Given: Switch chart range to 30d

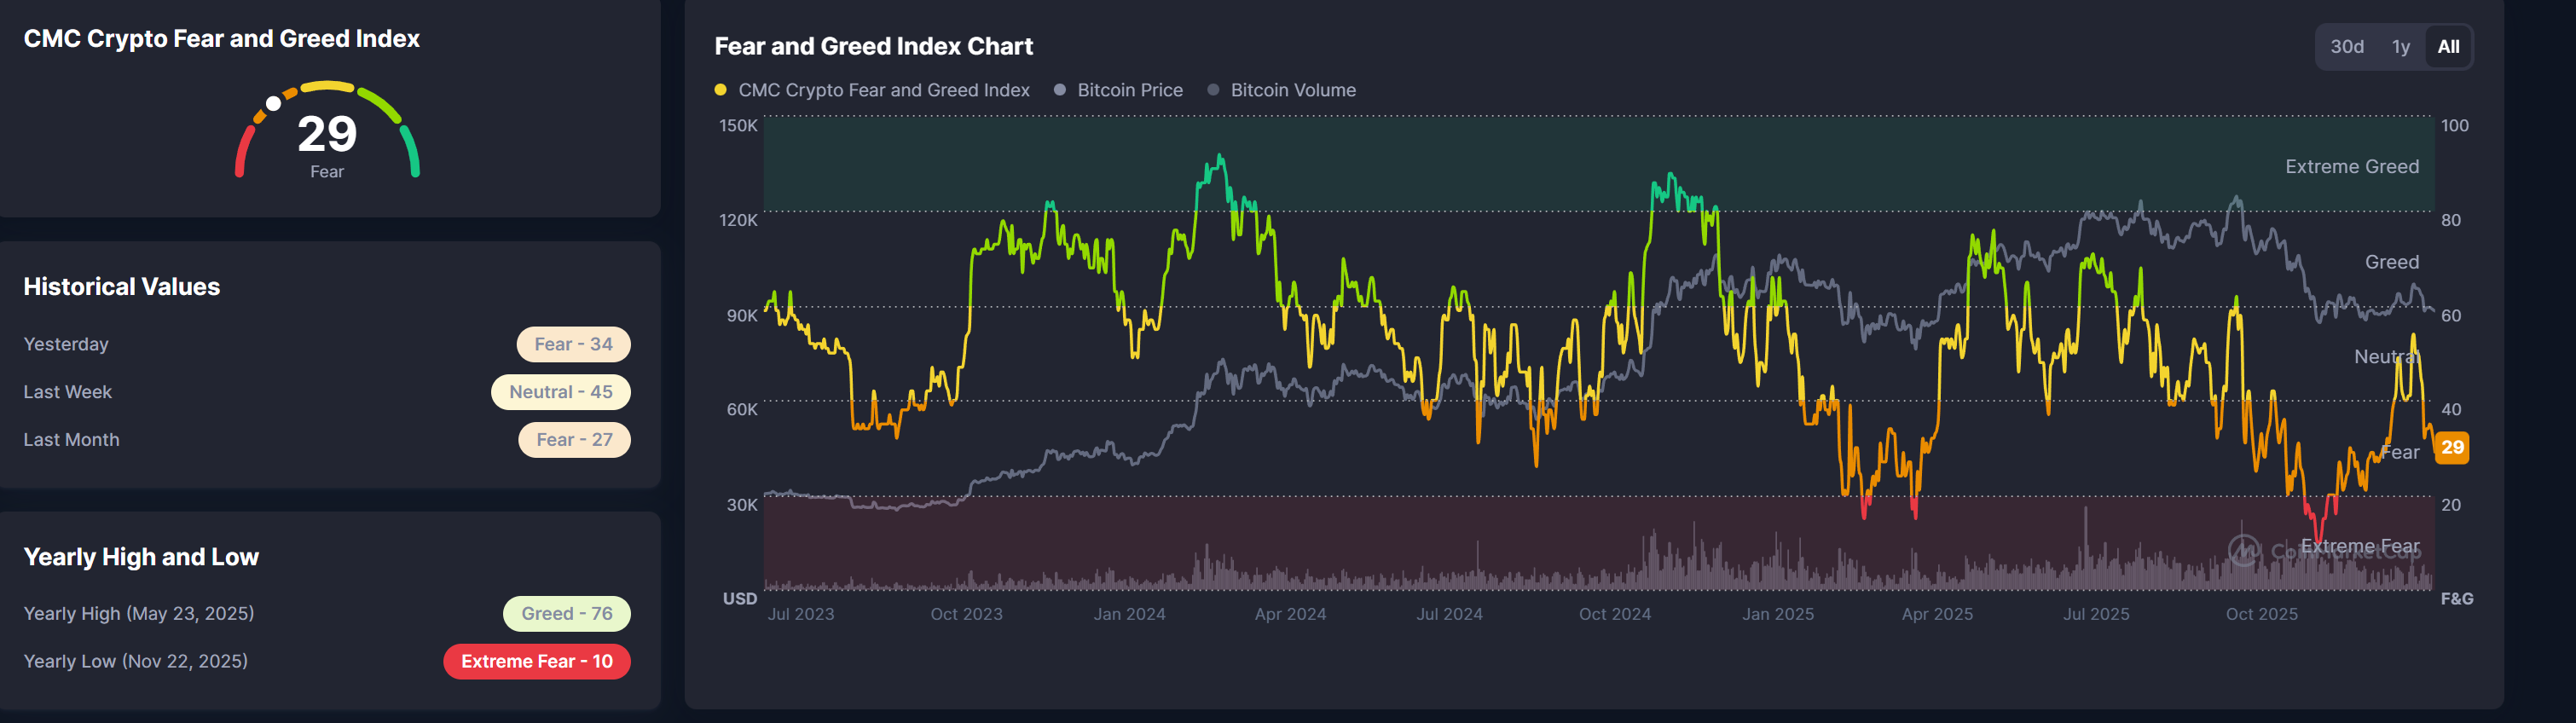Looking at the screenshot, I should (2346, 47).
